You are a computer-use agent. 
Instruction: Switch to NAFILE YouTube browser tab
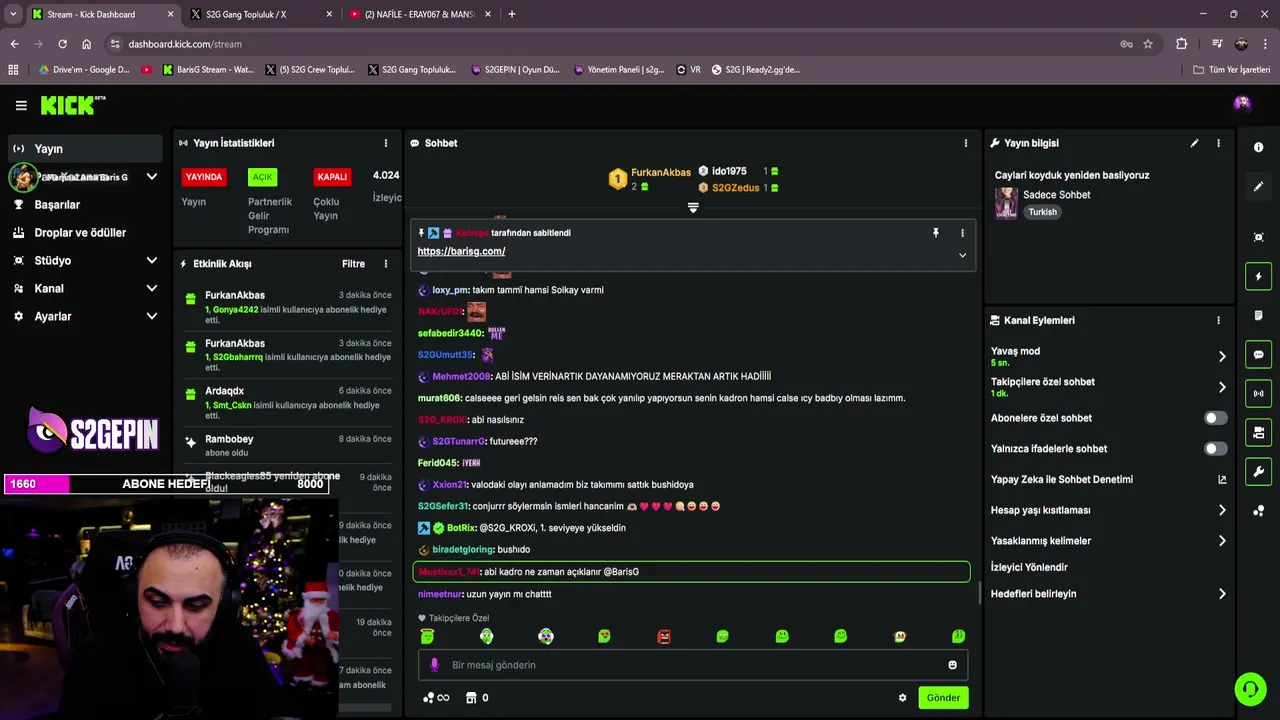420,14
